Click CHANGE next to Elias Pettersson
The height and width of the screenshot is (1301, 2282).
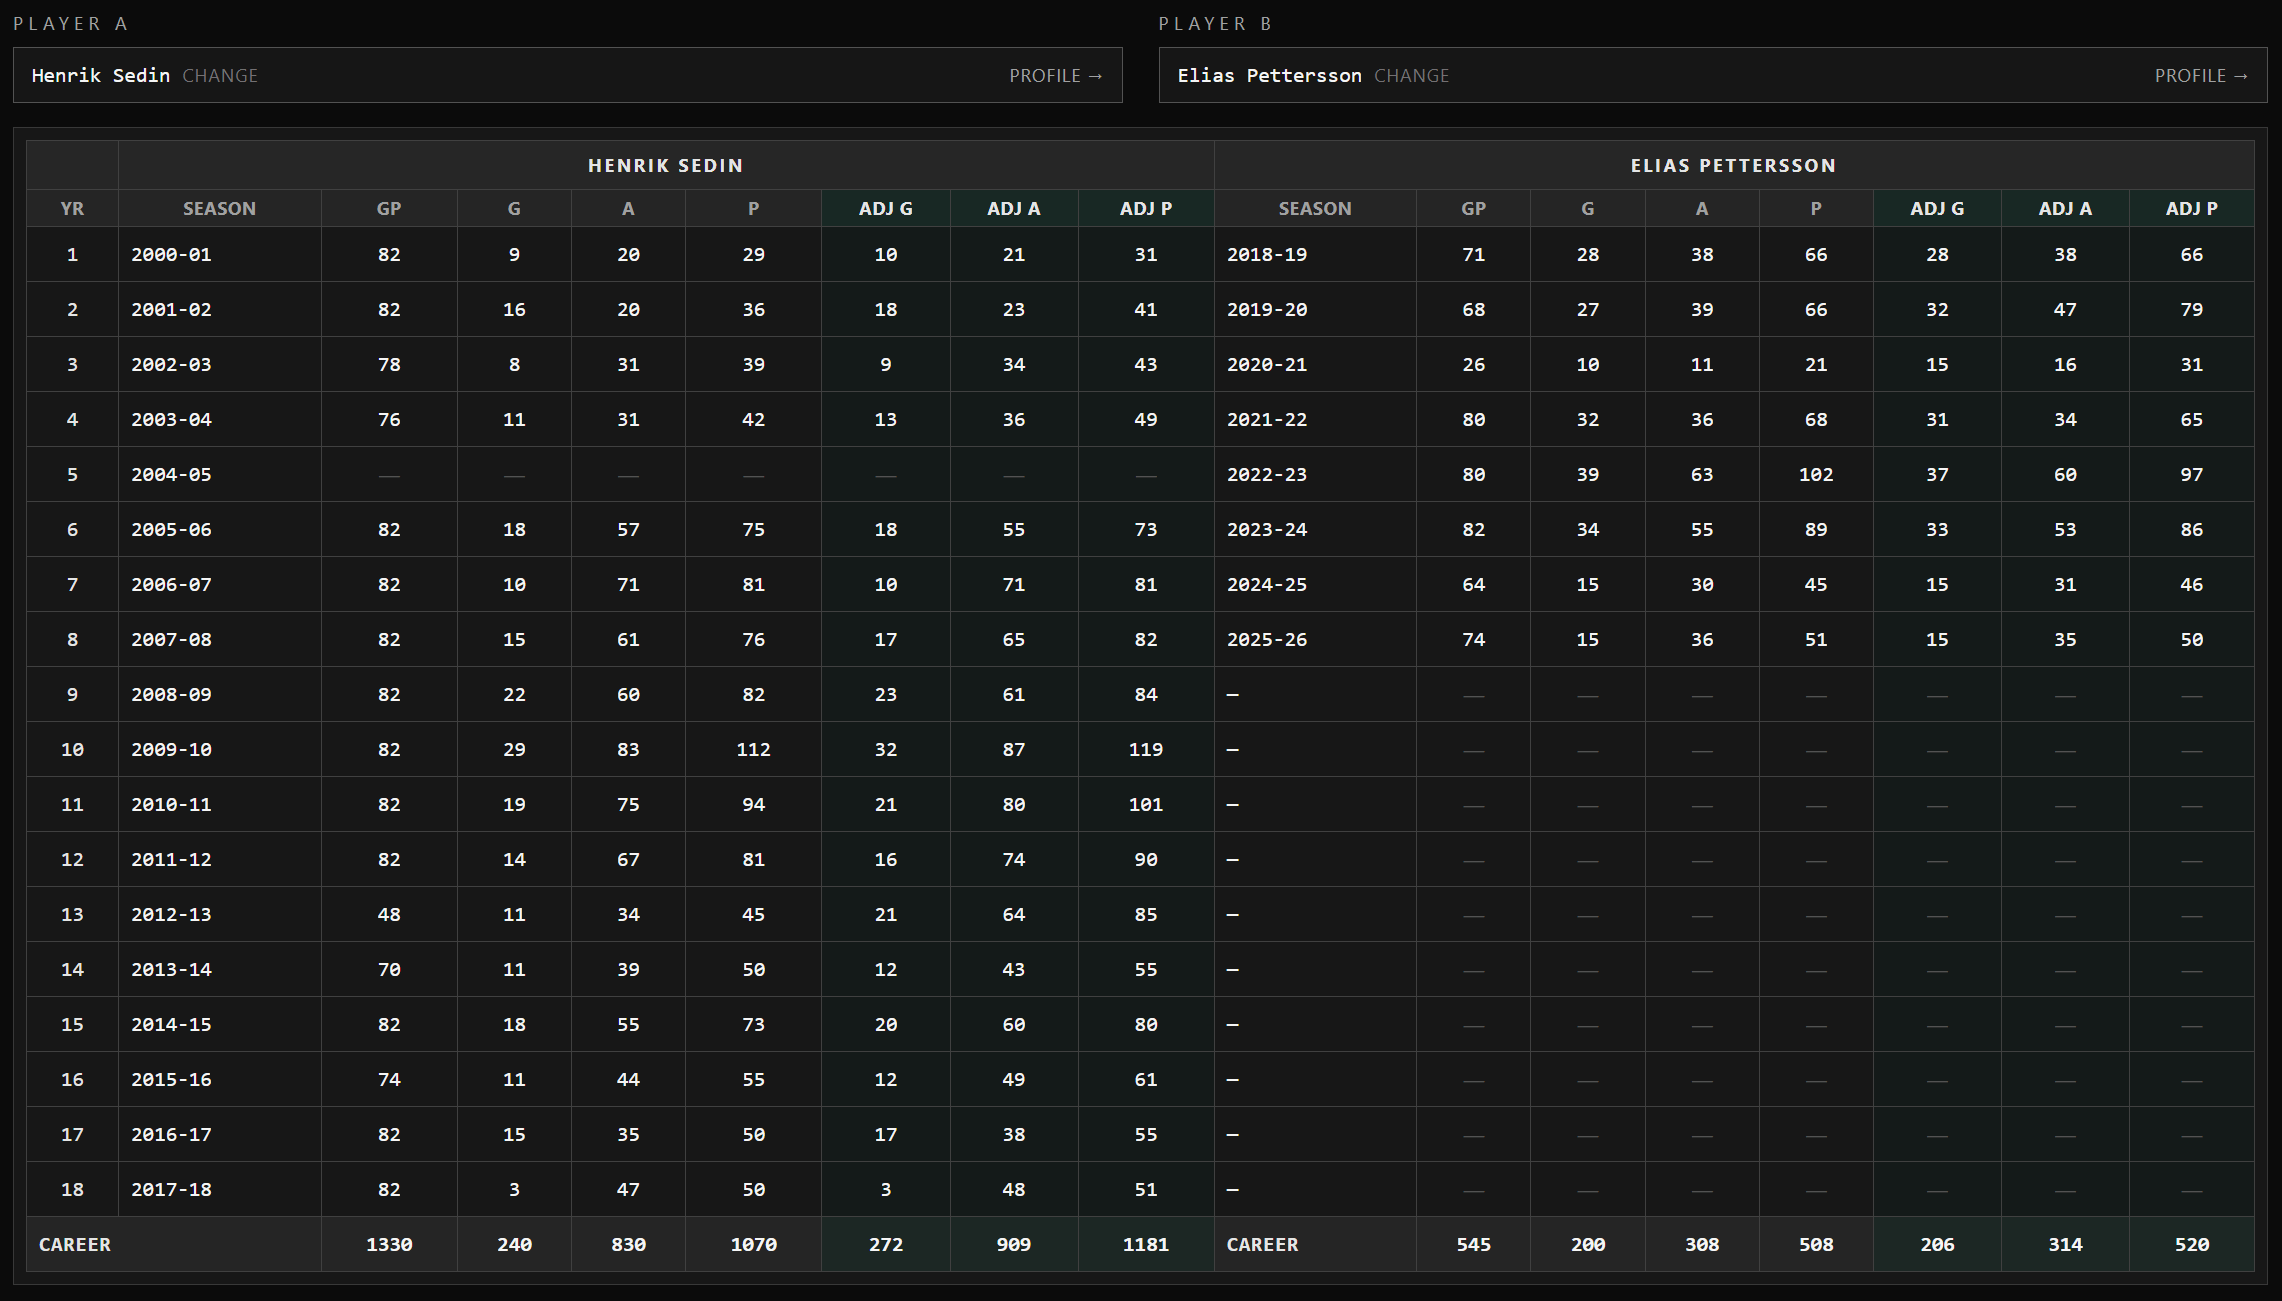1411,76
